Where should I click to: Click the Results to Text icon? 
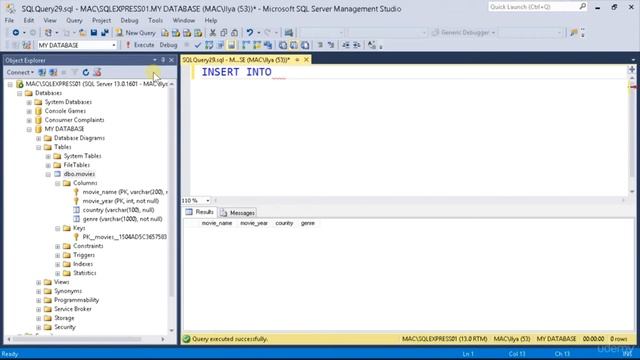click(283, 45)
